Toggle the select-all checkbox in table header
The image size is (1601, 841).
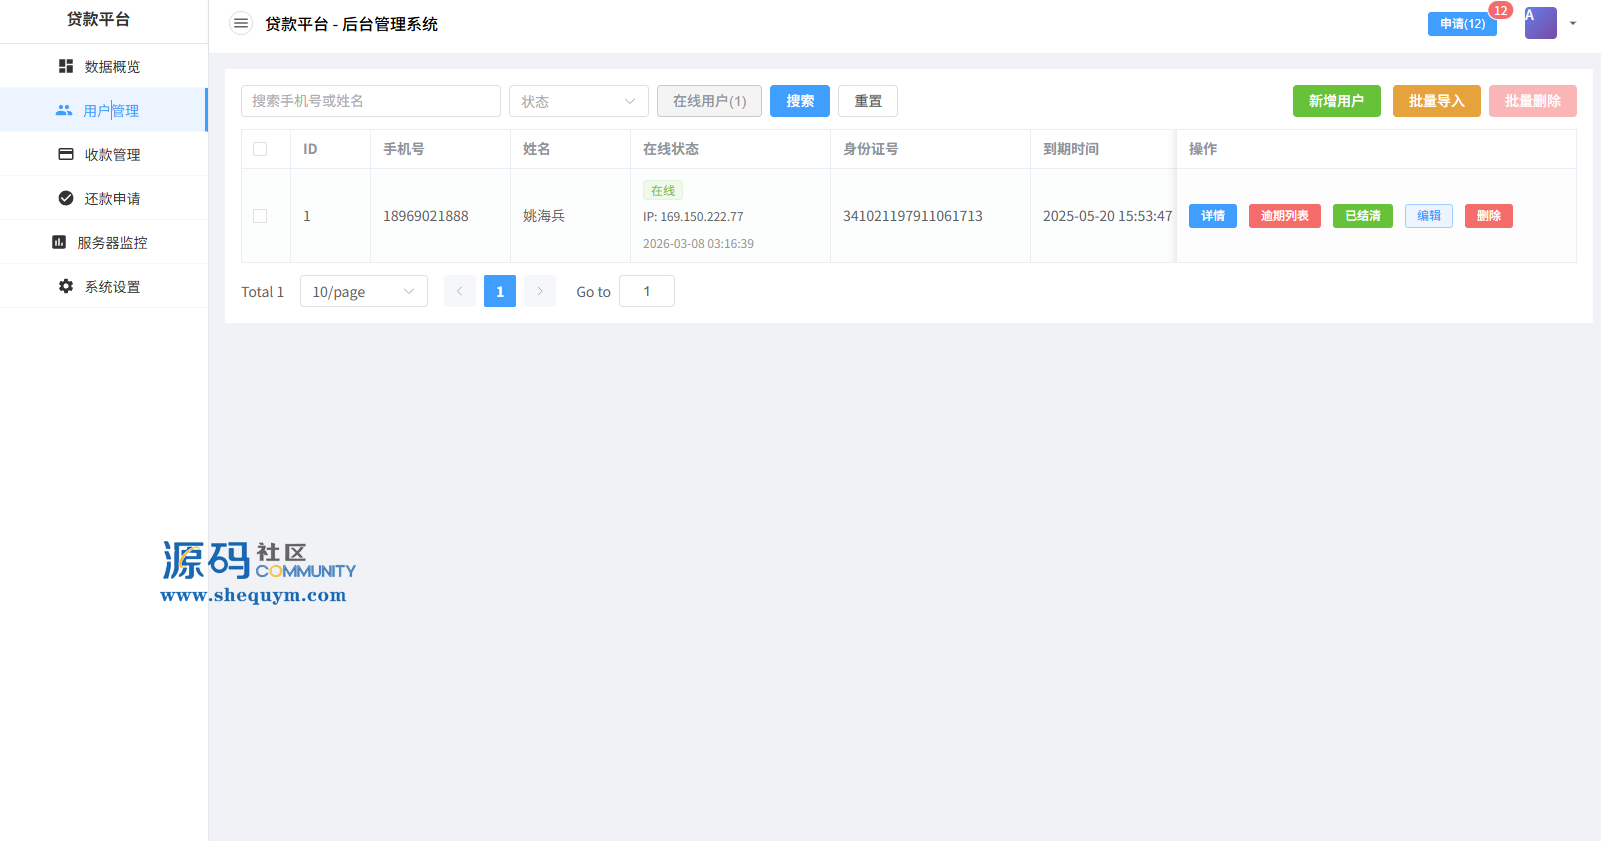click(260, 149)
